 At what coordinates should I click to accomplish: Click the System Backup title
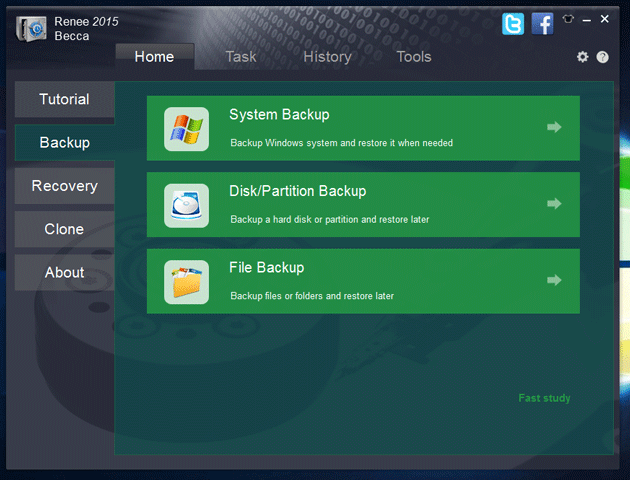coord(279,114)
